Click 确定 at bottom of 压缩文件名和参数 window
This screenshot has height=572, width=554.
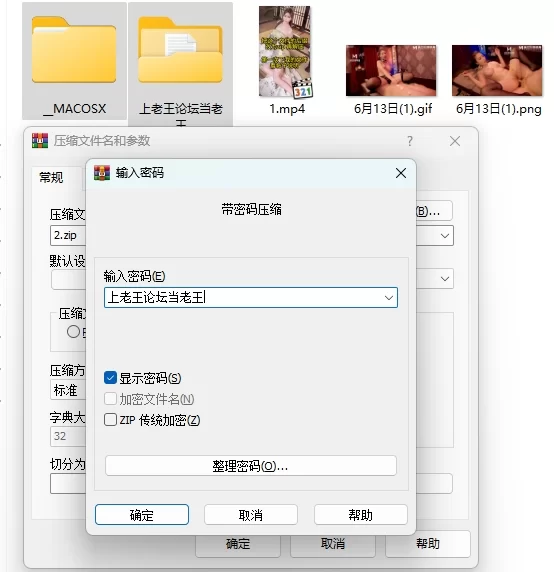point(238,544)
